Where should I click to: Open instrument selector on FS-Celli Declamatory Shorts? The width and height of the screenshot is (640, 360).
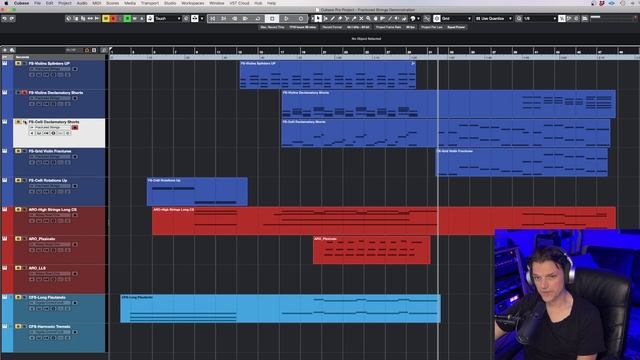click(x=50, y=127)
